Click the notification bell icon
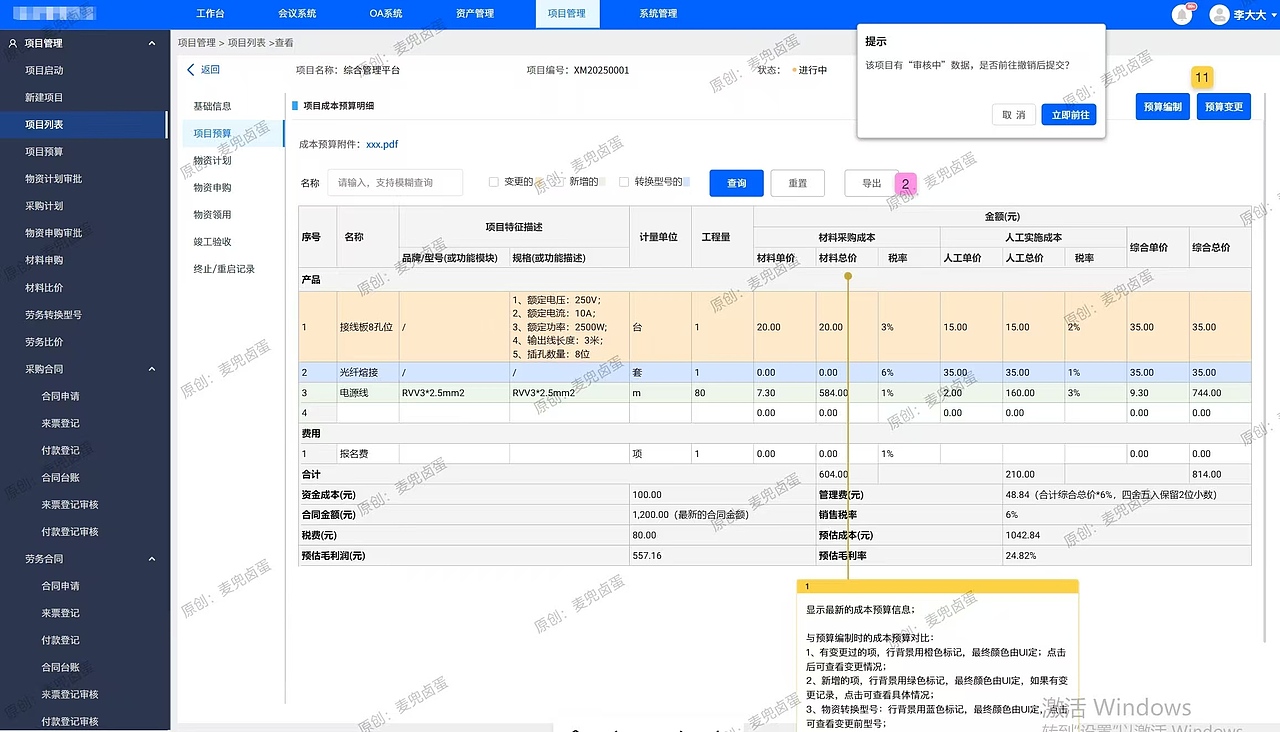 1181,13
